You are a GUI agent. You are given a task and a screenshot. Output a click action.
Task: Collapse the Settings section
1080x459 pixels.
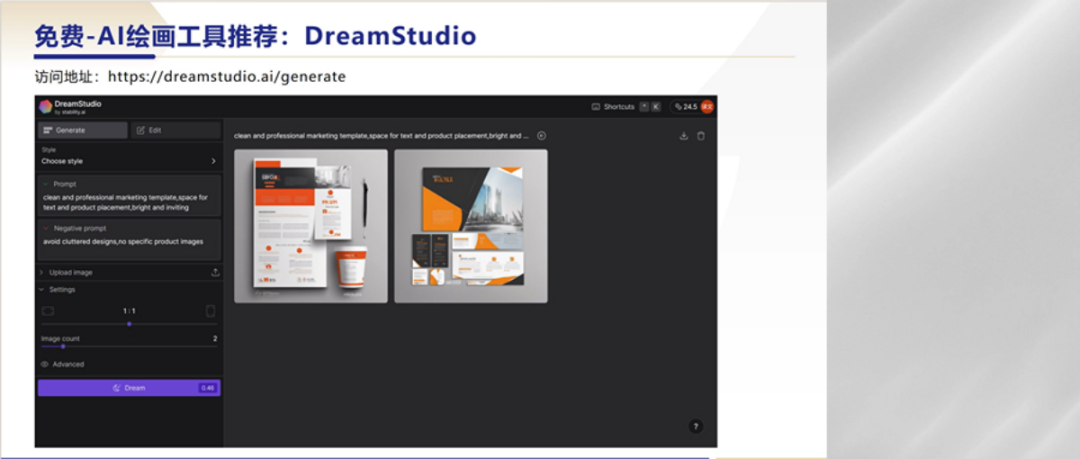coord(57,289)
